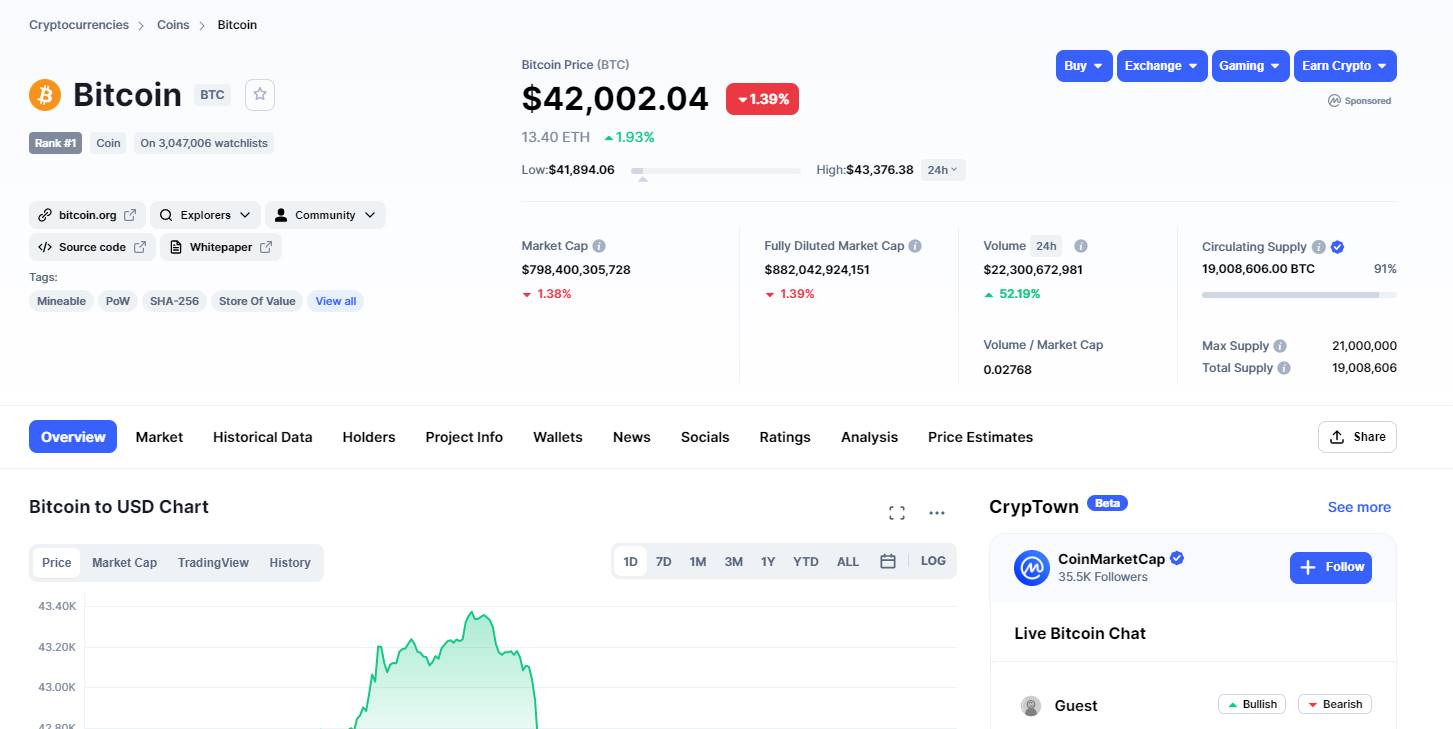Open the Exchange dropdown
Viewport: 1453px width, 729px height.
coord(1162,66)
